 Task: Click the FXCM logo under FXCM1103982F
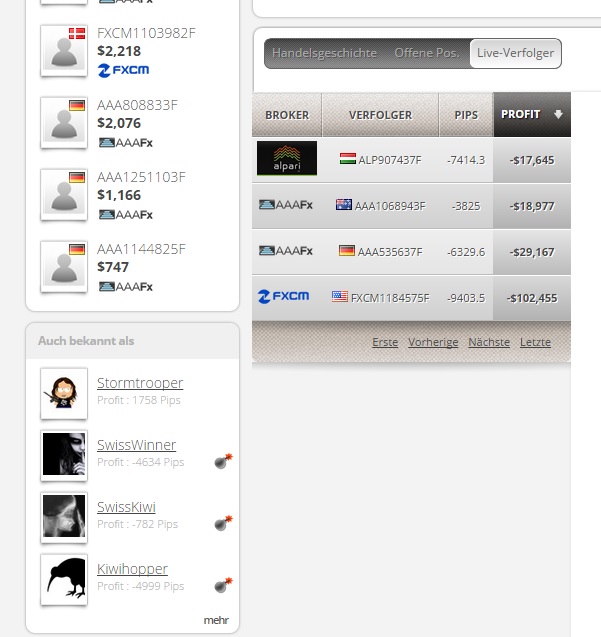coord(123,70)
